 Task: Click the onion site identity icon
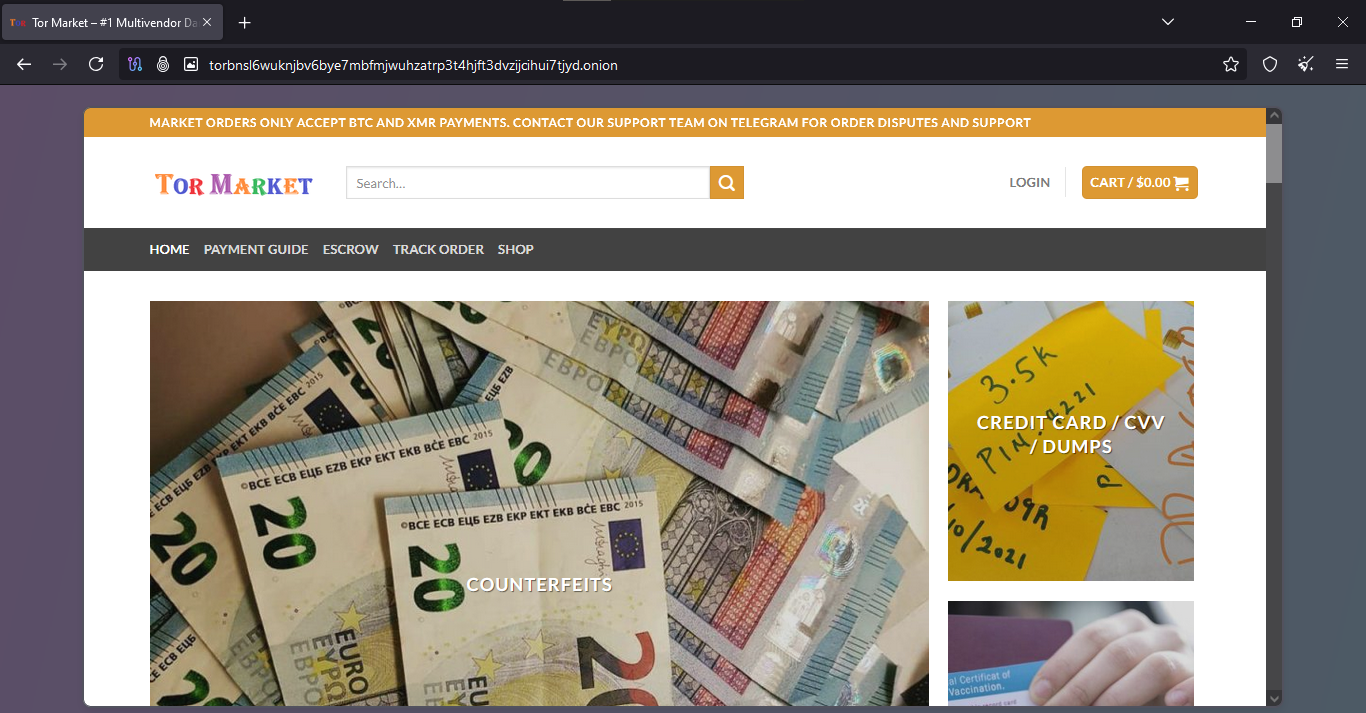click(x=163, y=64)
